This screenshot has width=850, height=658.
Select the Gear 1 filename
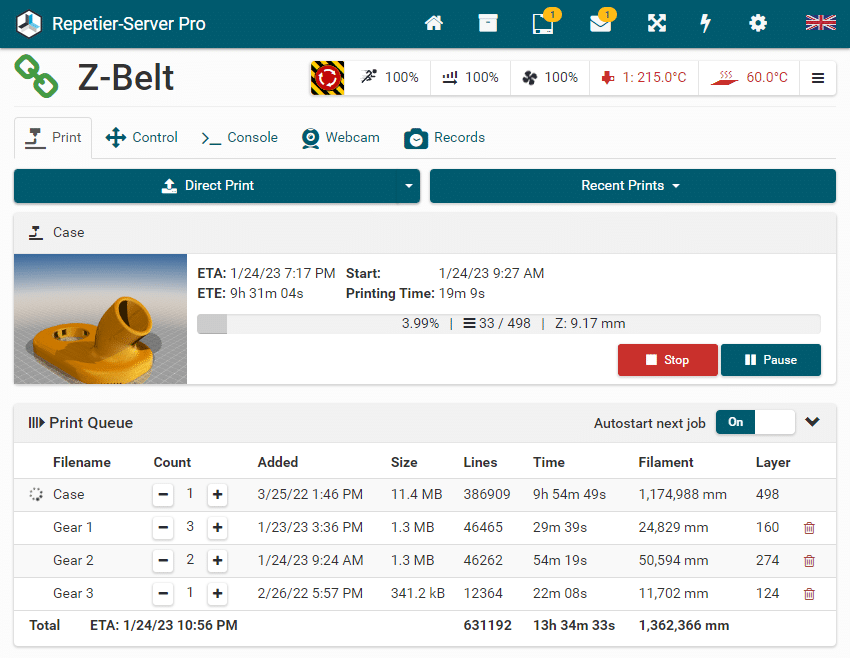(x=73, y=527)
